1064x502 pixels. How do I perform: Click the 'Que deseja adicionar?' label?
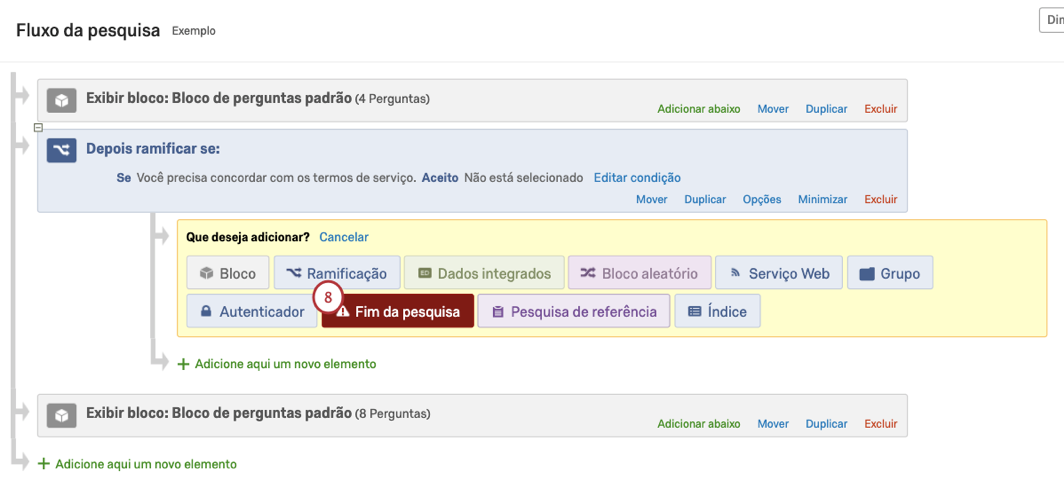pyautogui.click(x=248, y=237)
